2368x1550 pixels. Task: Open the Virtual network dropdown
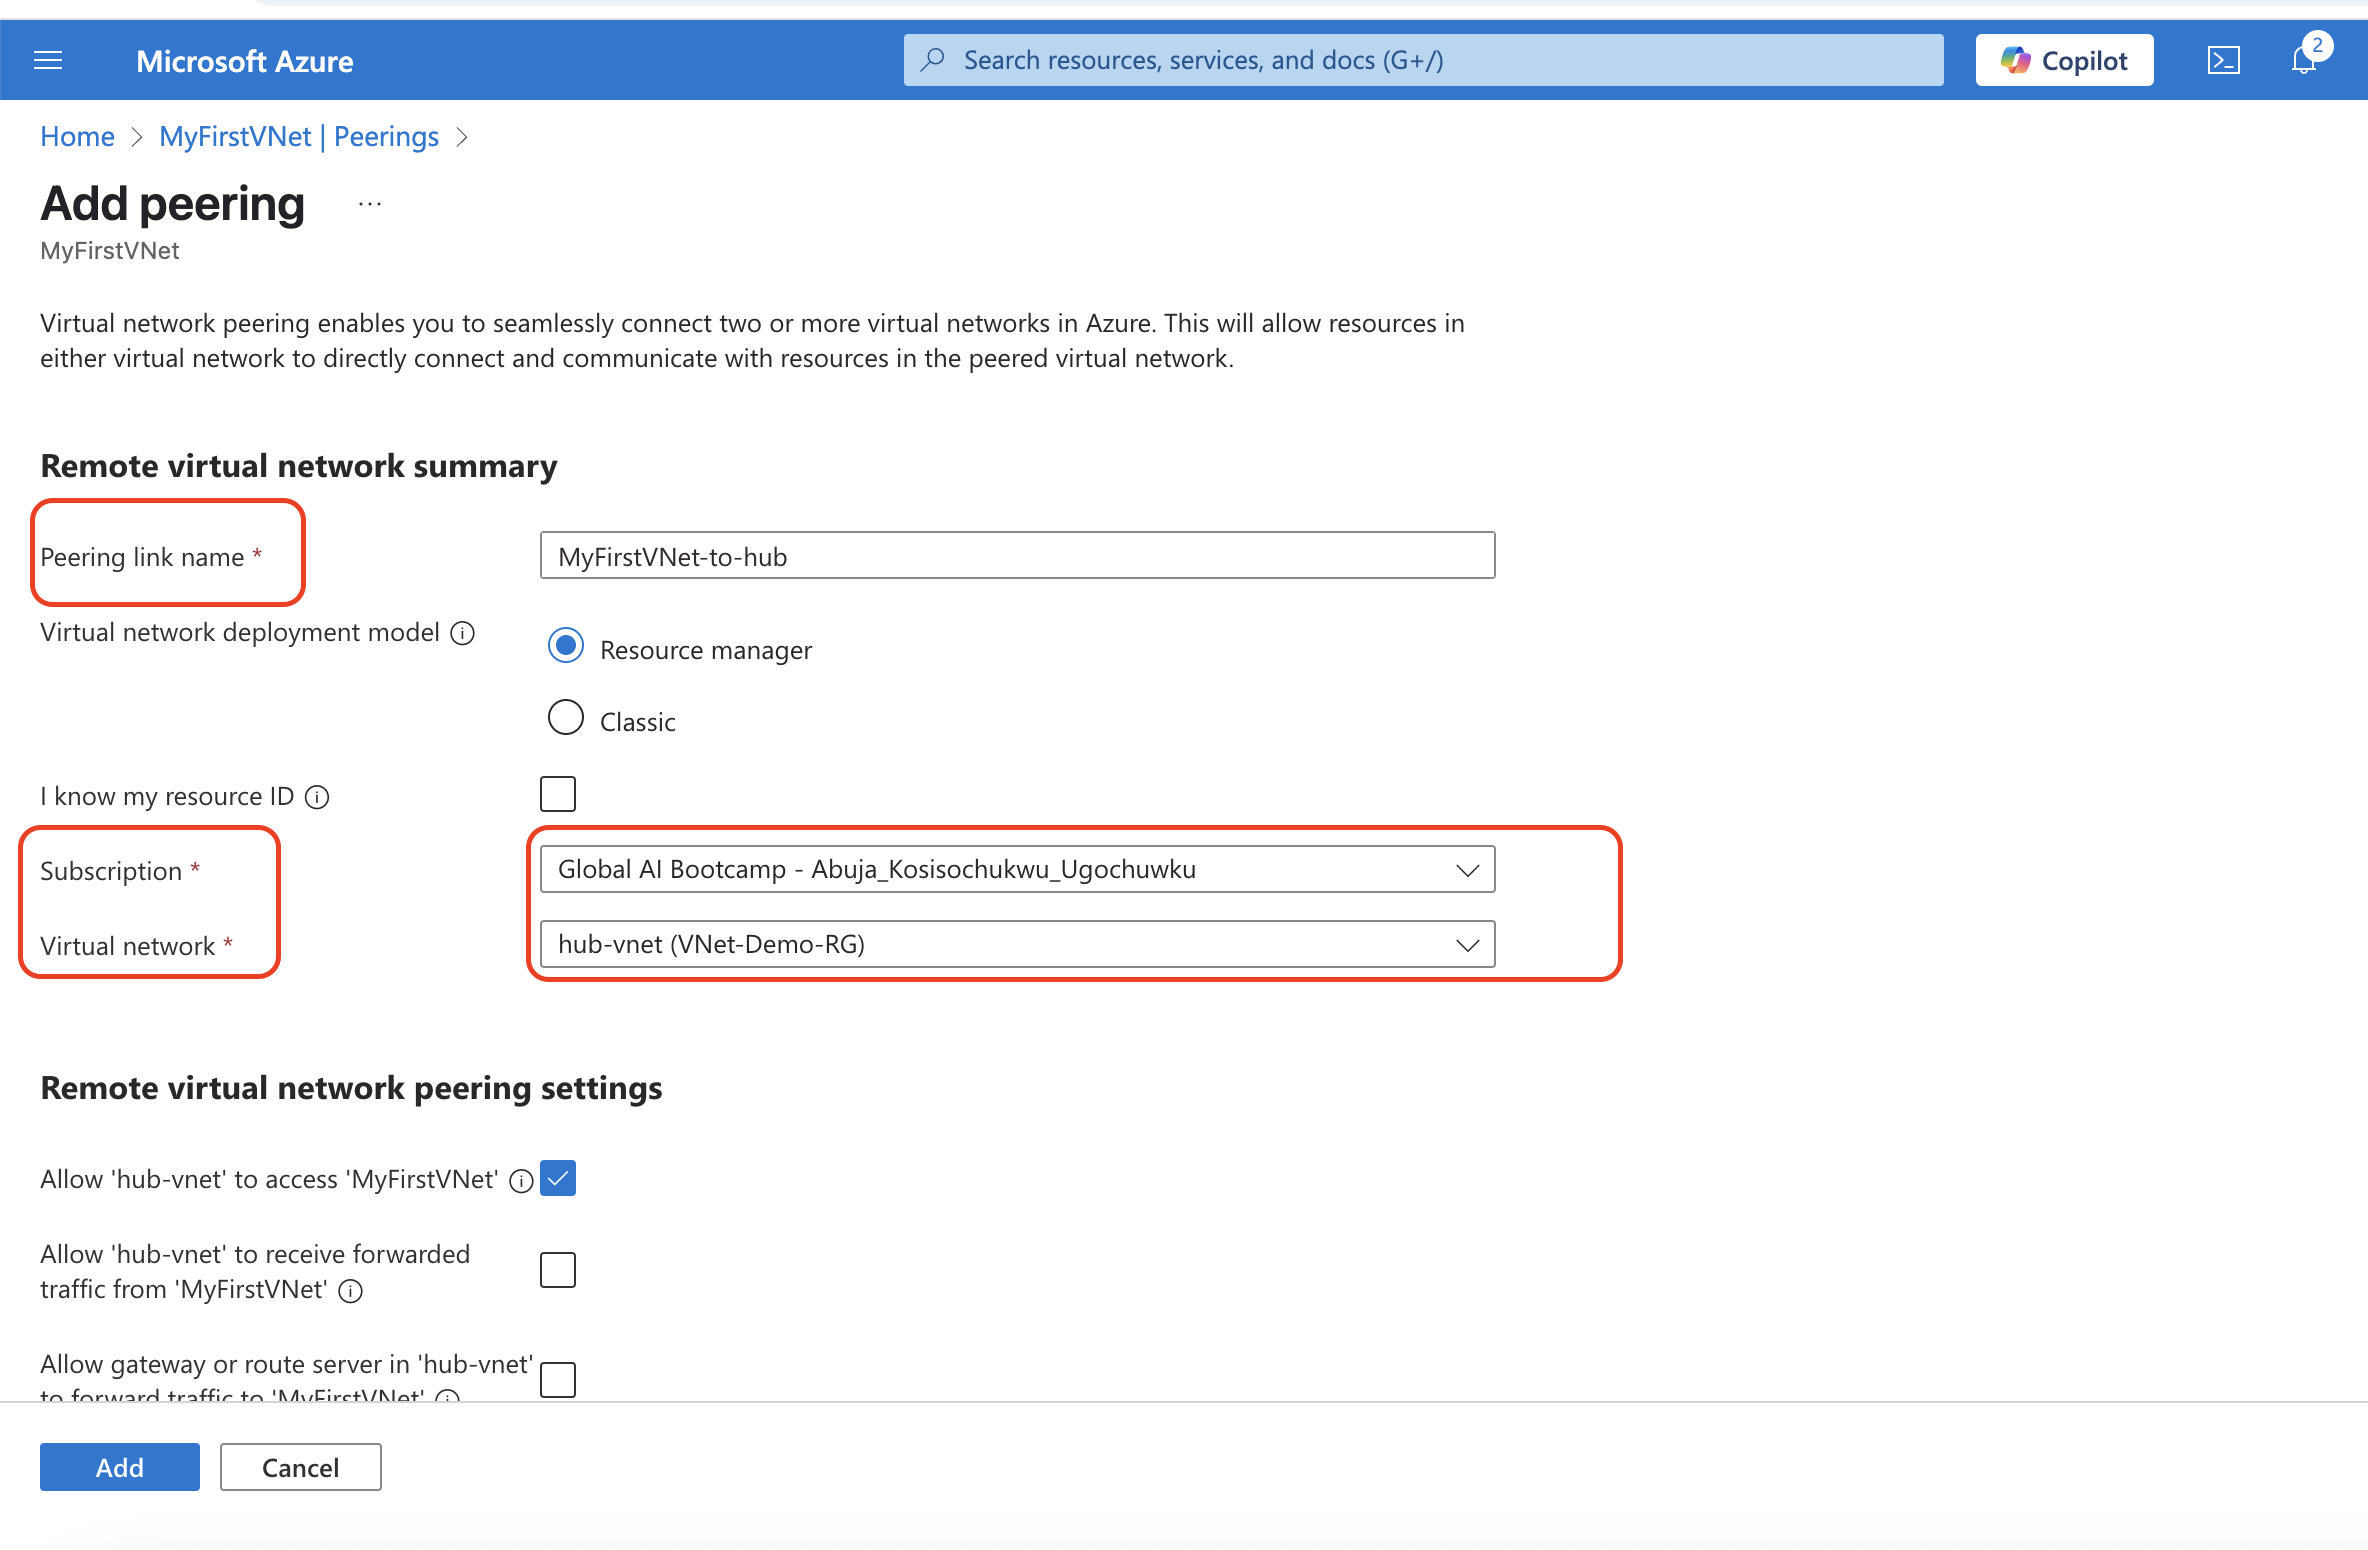coord(1017,944)
